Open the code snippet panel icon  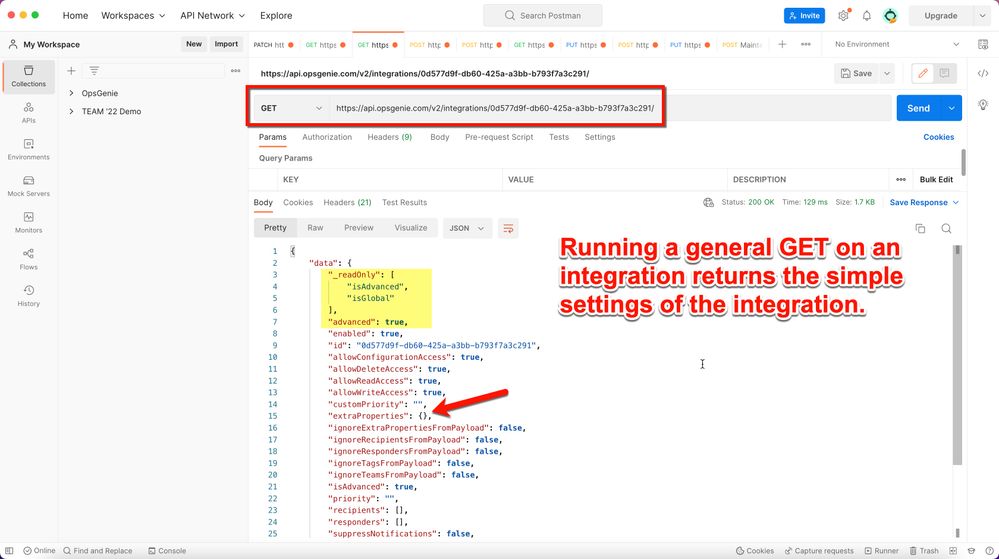[x=983, y=73]
